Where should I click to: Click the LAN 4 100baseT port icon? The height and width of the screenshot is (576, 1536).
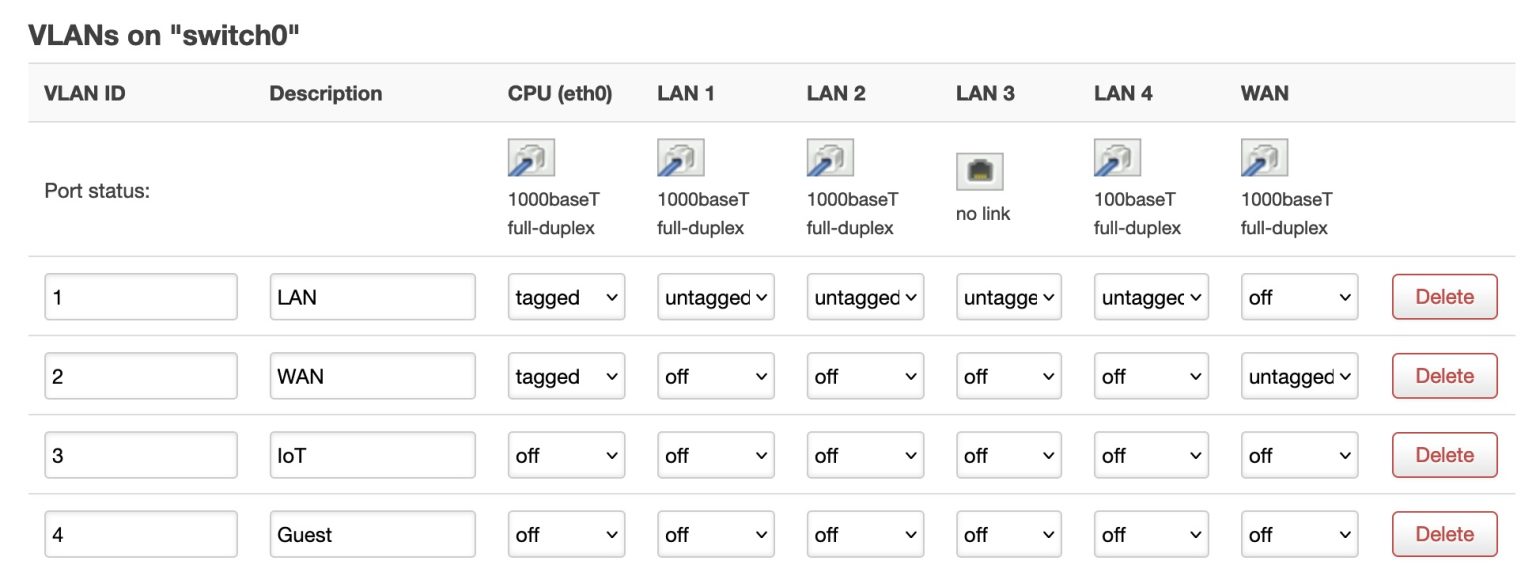tap(1116, 157)
